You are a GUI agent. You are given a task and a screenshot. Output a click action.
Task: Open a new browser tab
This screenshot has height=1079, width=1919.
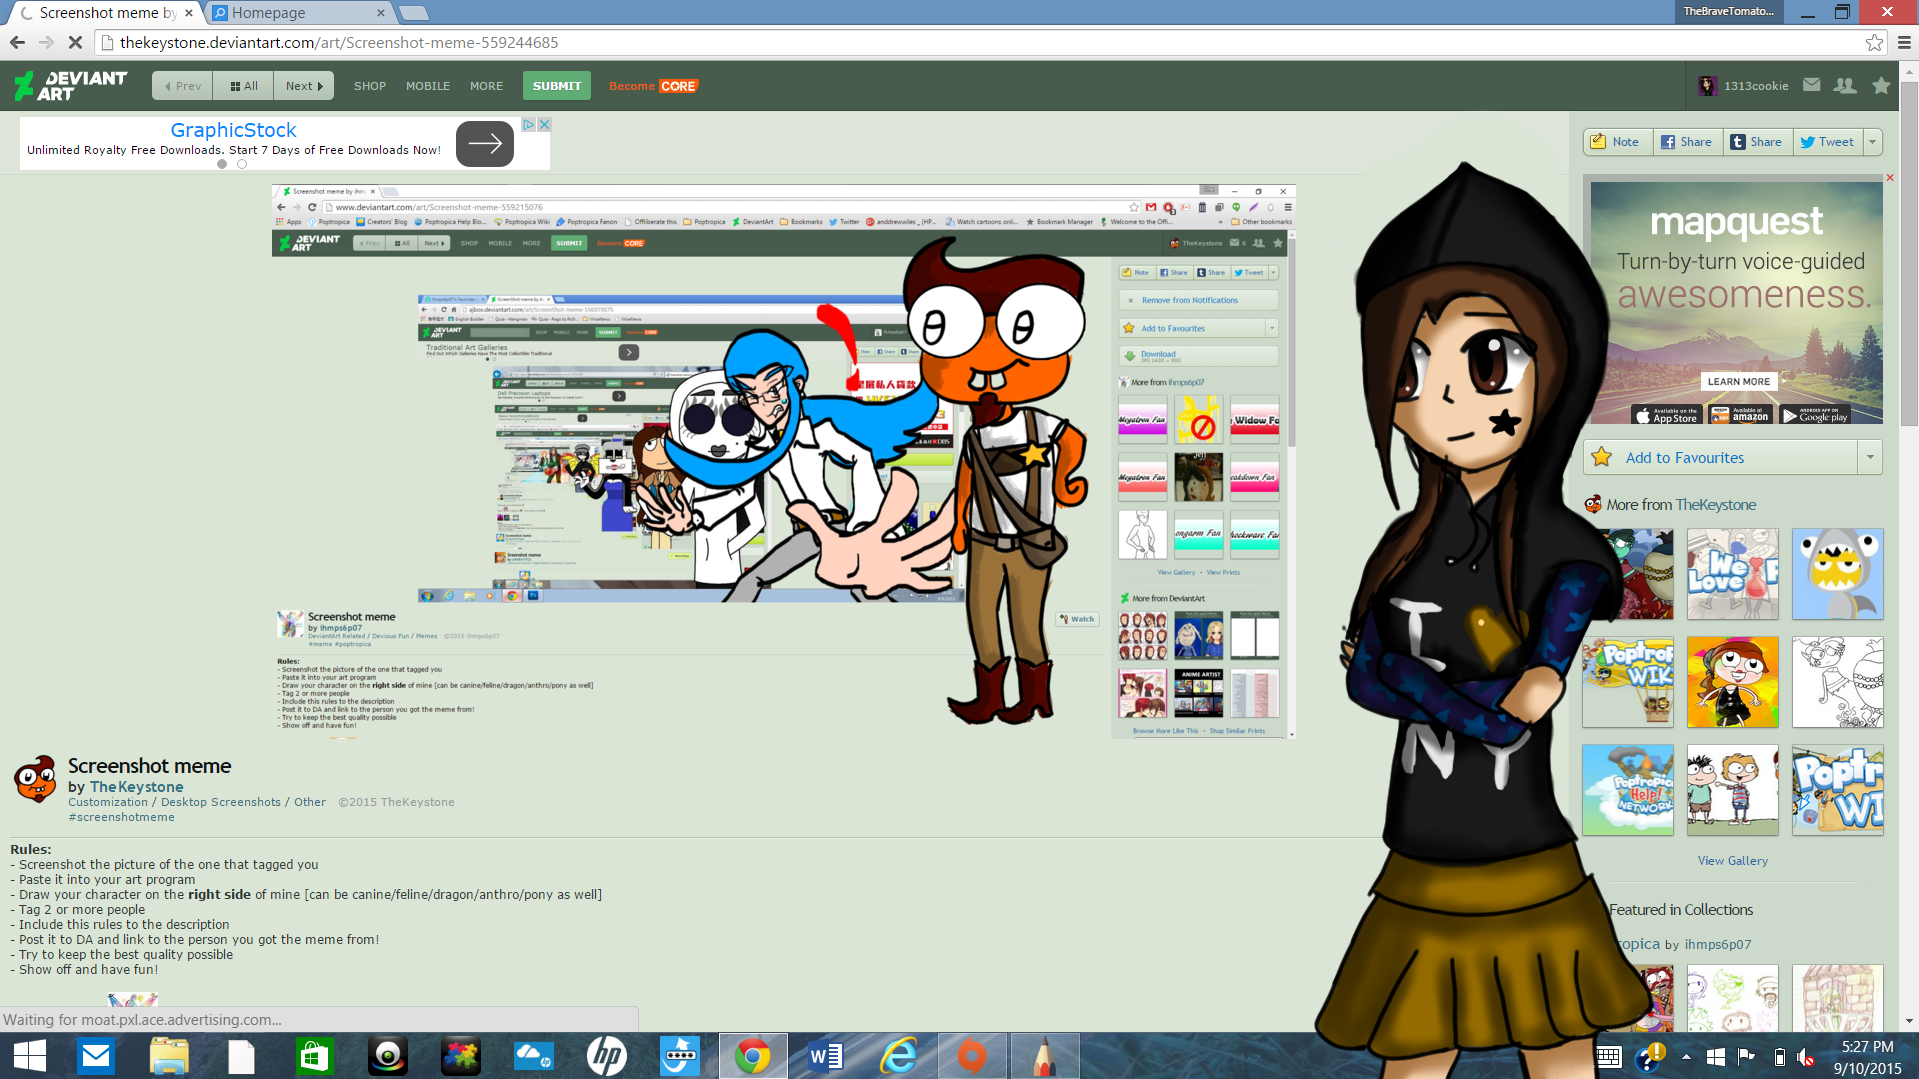tap(413, 13)
